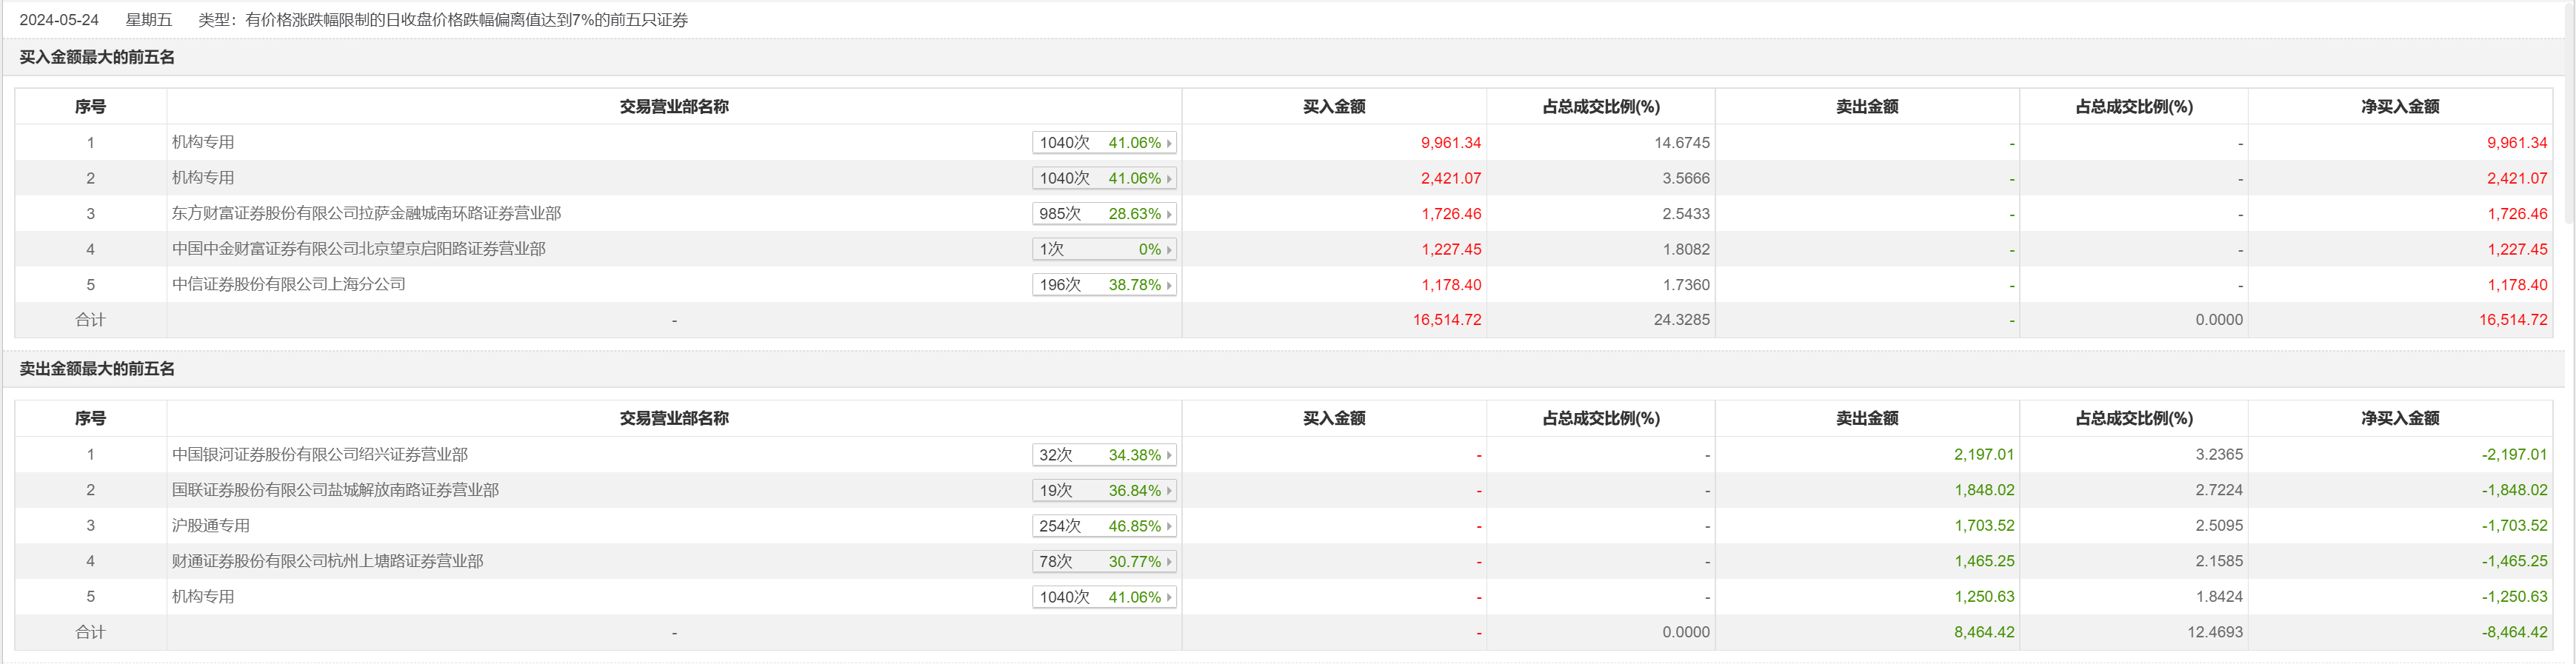Open the 196次 38.78% badge dropdown
2576x664 pixels.
point(1104,285)
